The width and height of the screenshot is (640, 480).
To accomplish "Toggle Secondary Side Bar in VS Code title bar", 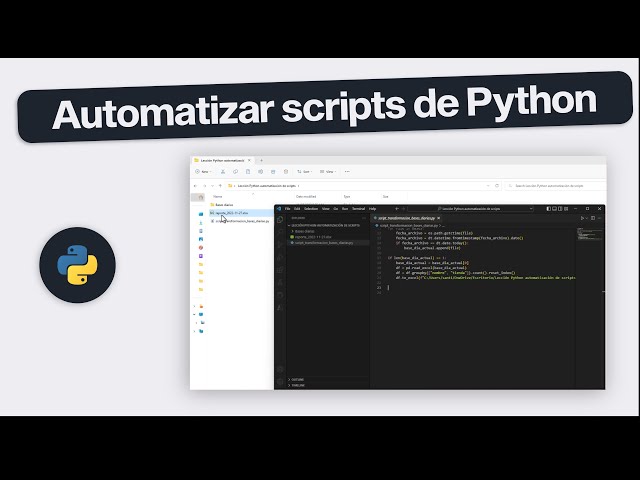I will [x=560, y=209].
